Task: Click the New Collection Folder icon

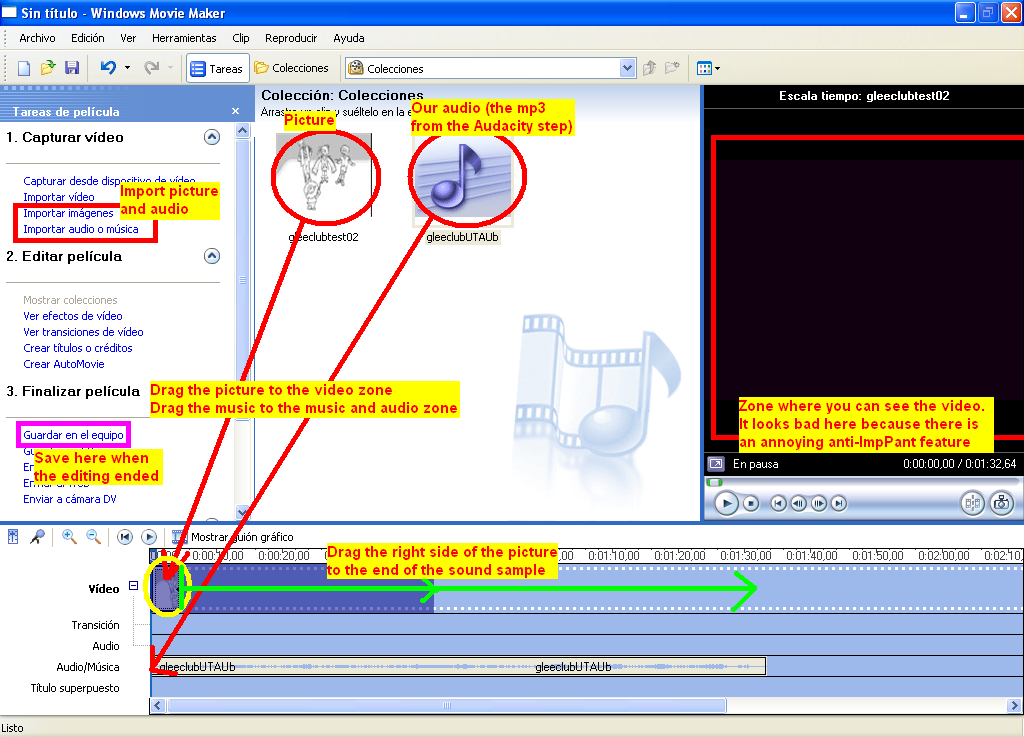Action: pyautogui.click(x=672, y=68)
